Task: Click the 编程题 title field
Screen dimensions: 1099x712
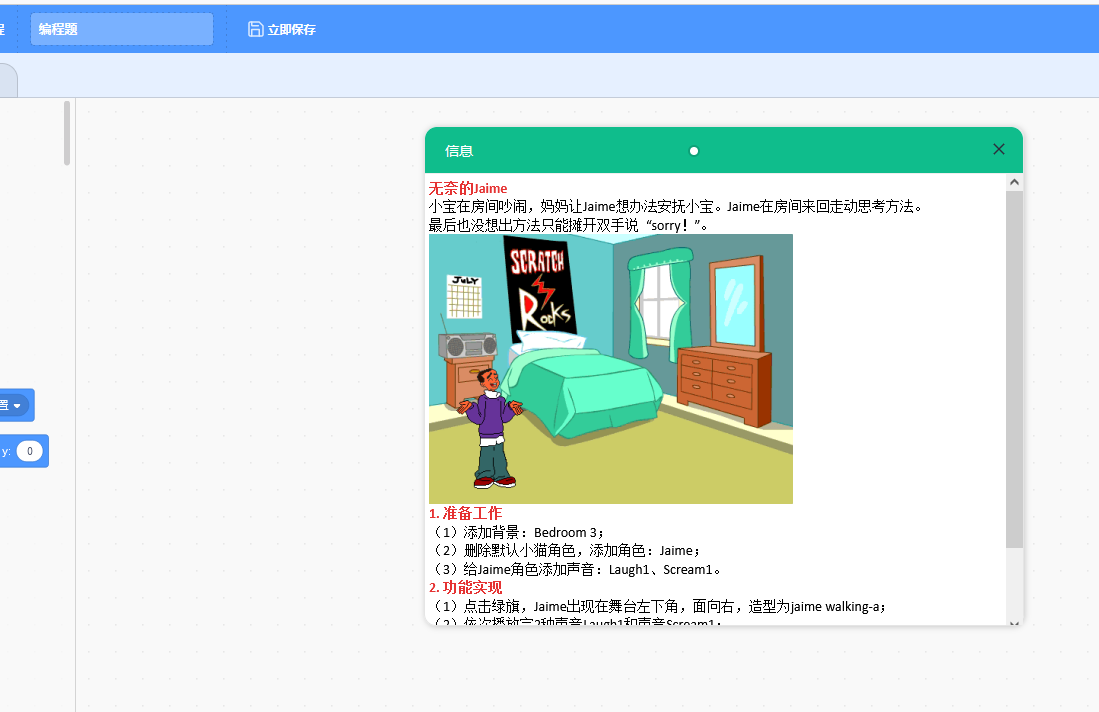Action: [x=122, y=29]
